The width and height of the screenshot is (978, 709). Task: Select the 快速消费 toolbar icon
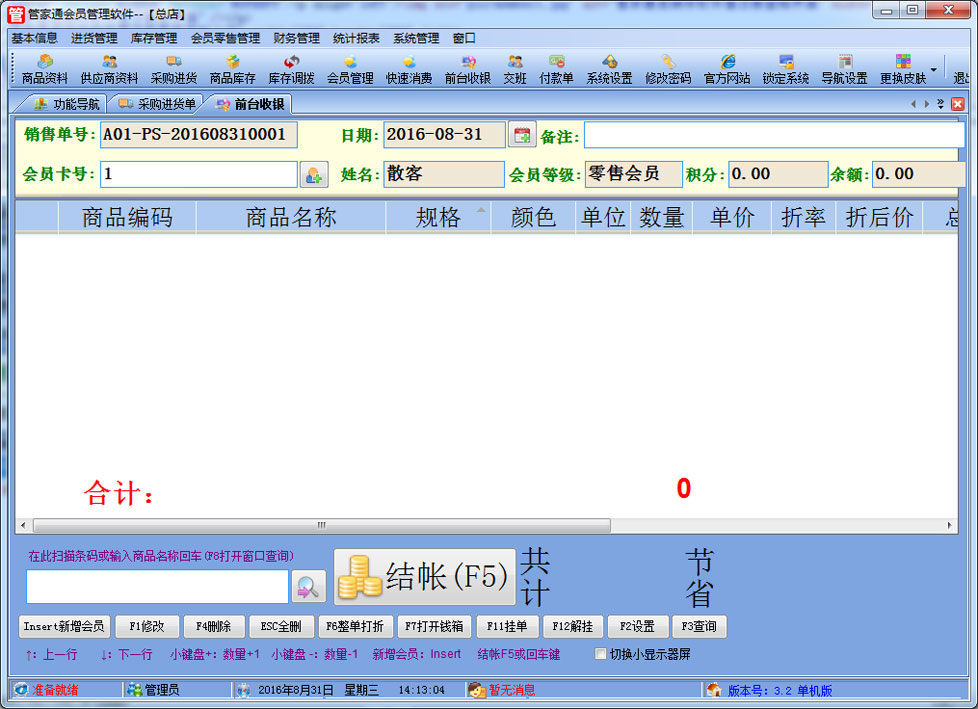[x=409, y=69]
